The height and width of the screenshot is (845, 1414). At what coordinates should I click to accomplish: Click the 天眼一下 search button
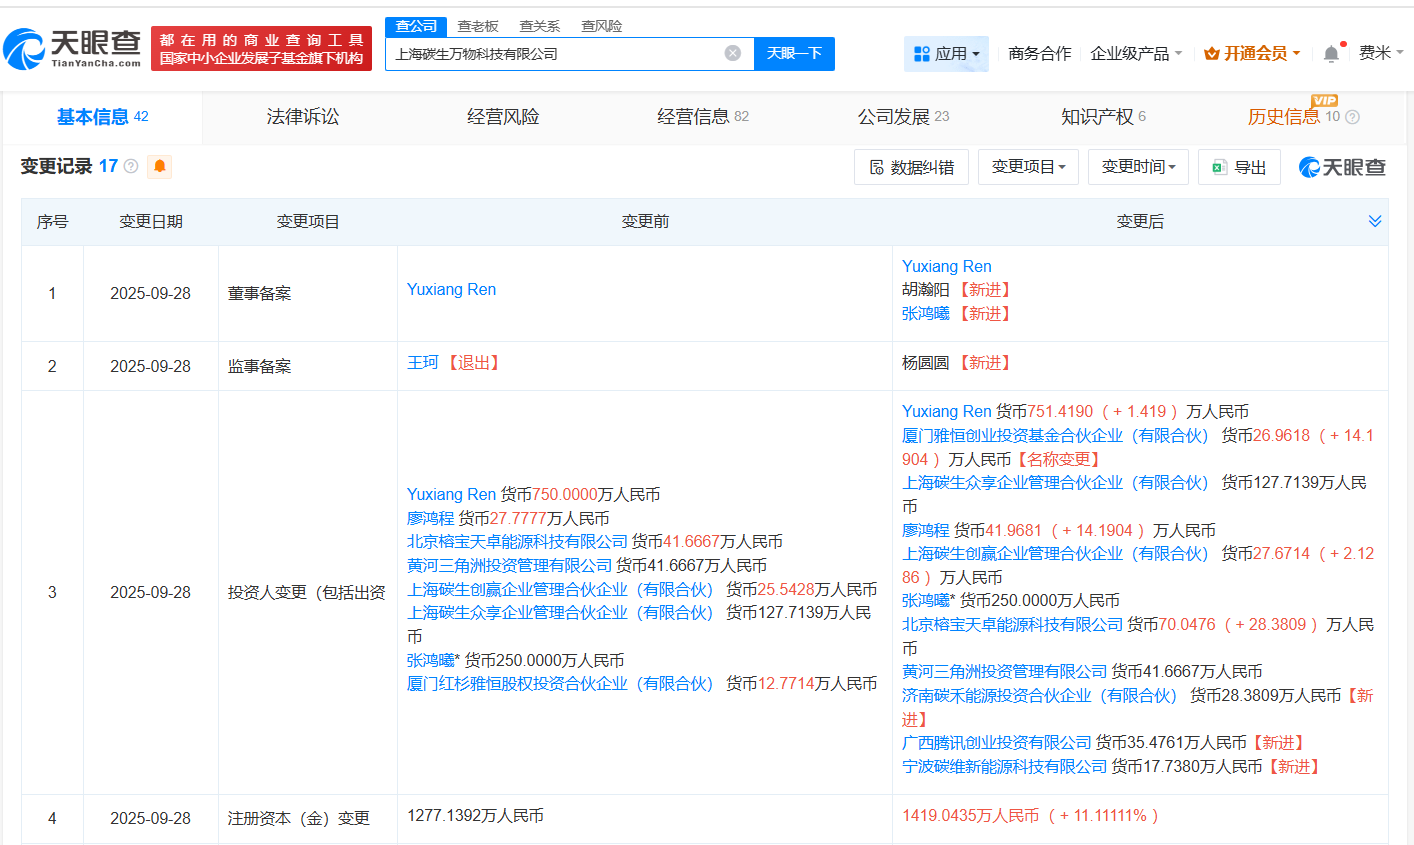[x=795, y=54]
